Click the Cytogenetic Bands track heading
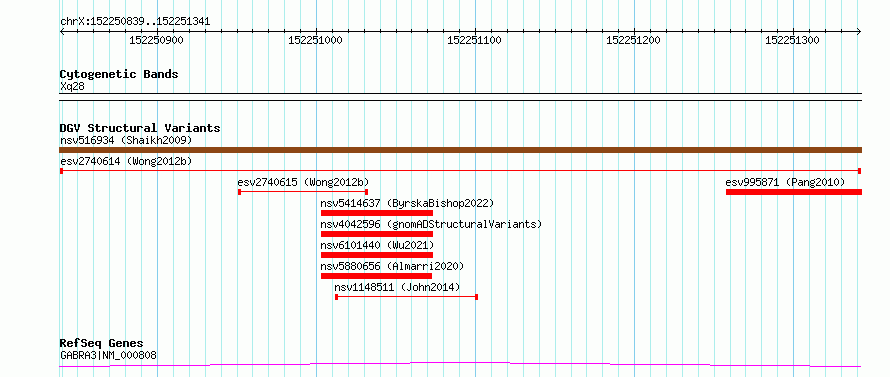Screen dimensions: 890x377 [119, 74]
